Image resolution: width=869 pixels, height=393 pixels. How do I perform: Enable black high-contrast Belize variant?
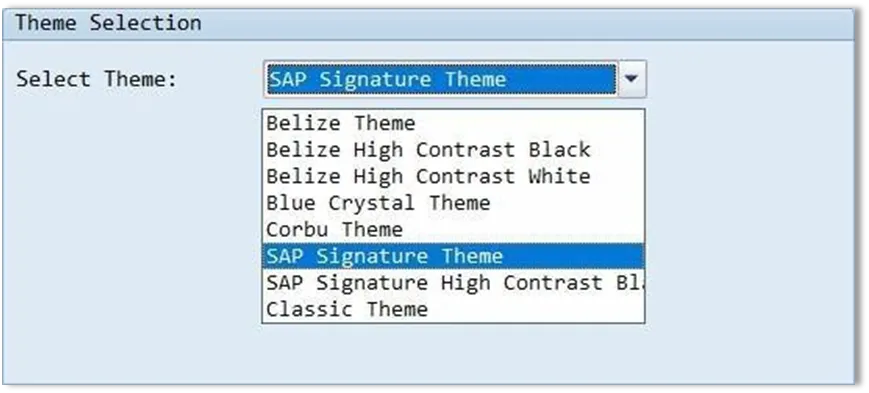click(x=453, y=150)
